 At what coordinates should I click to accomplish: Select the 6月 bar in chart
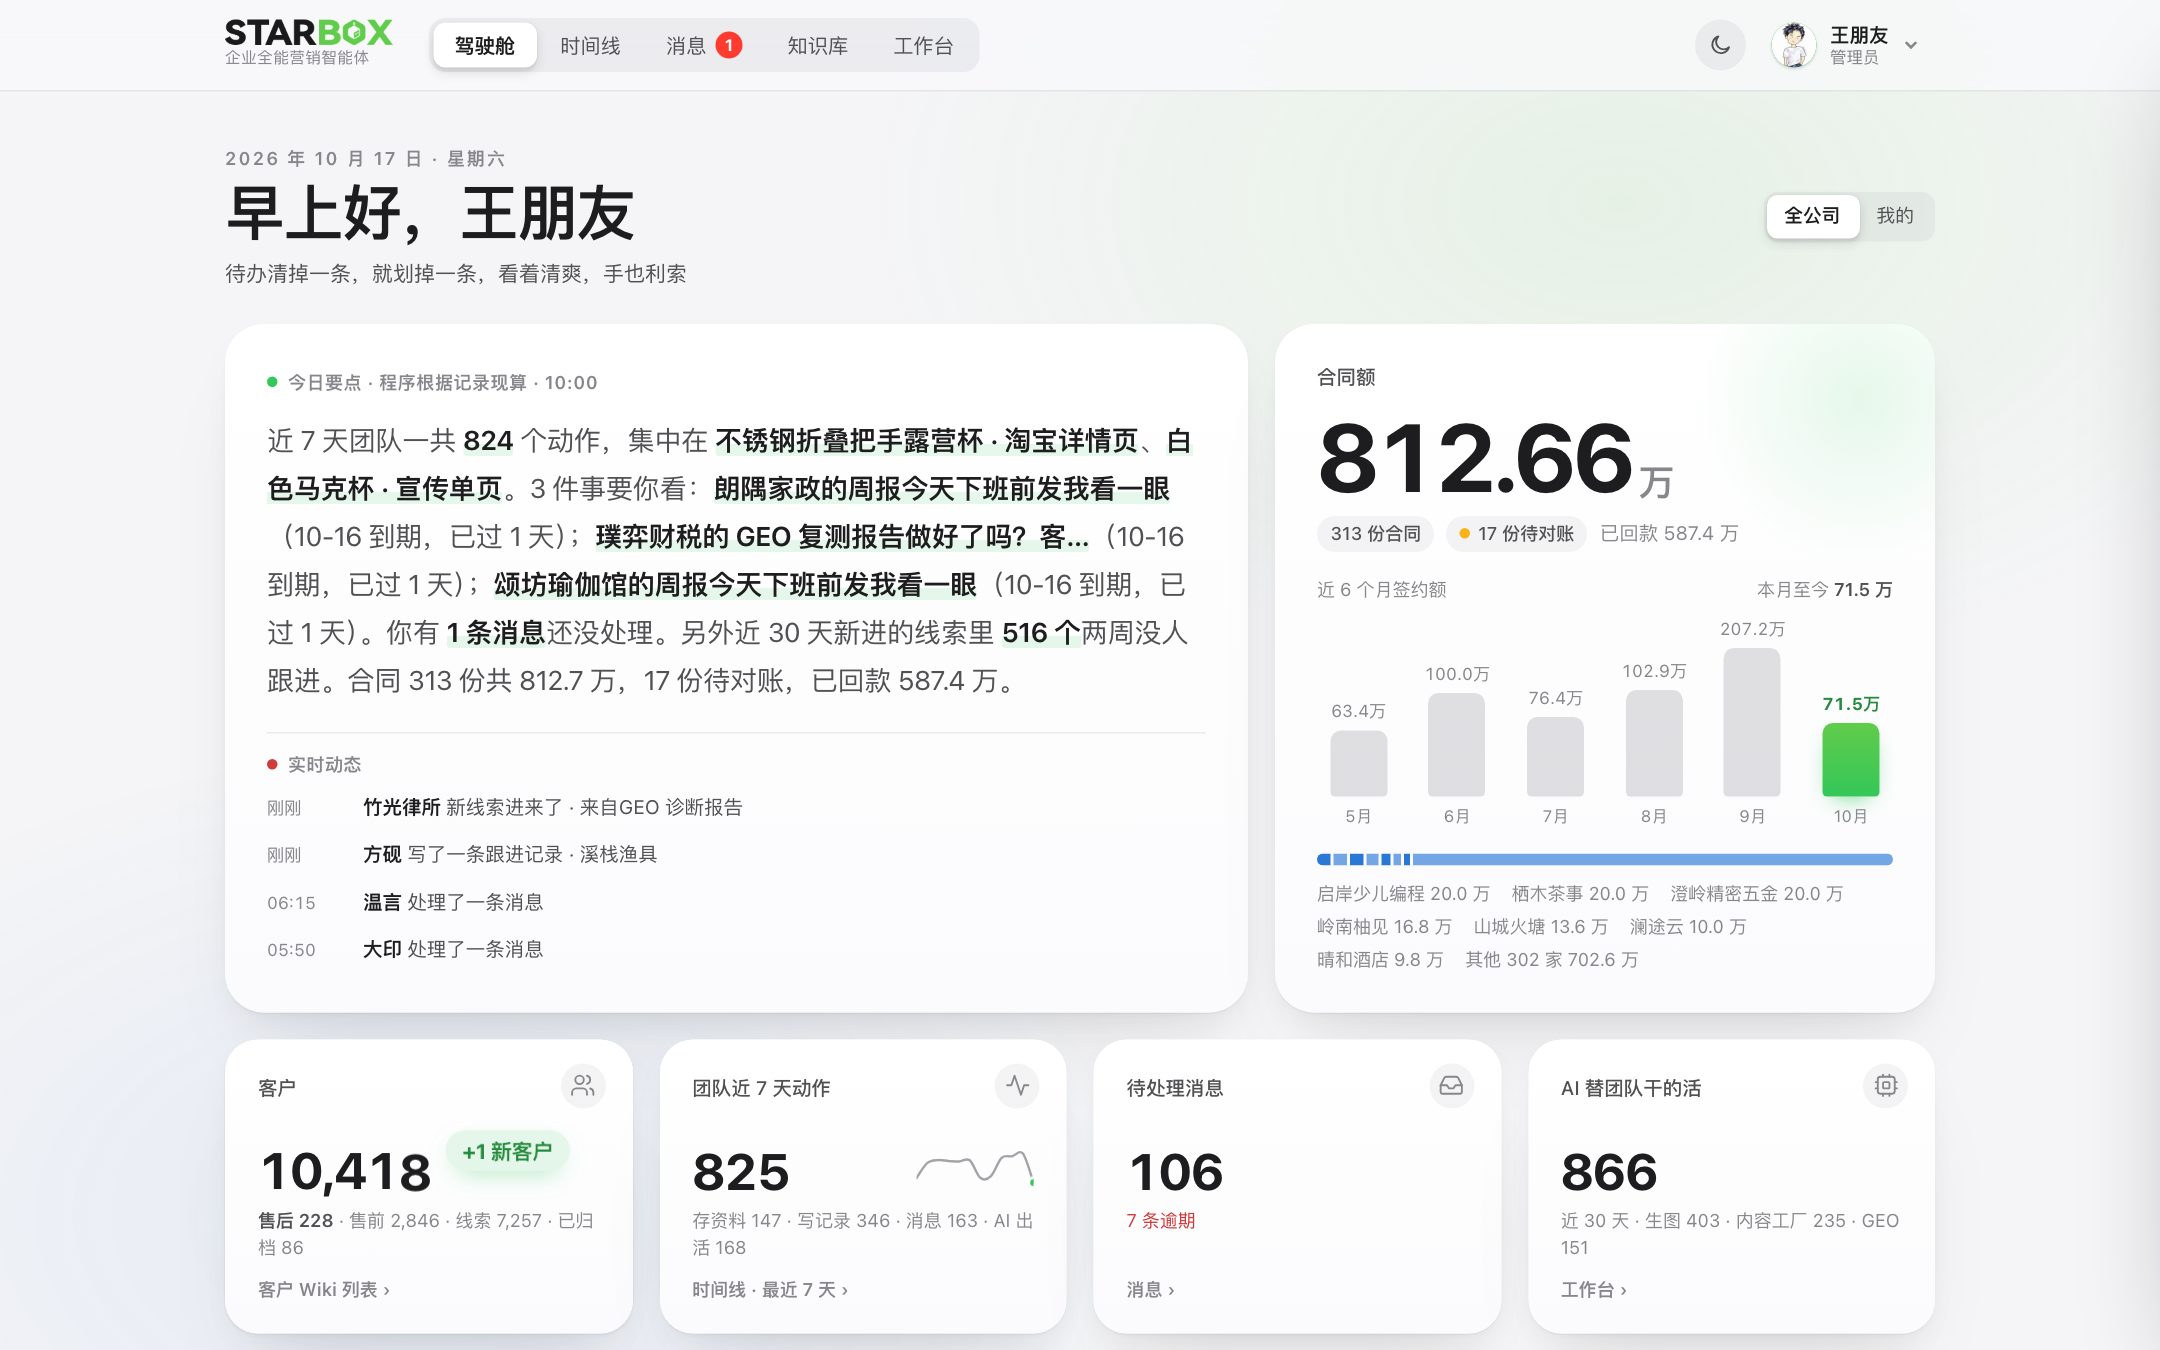(x=1456, y=745)
